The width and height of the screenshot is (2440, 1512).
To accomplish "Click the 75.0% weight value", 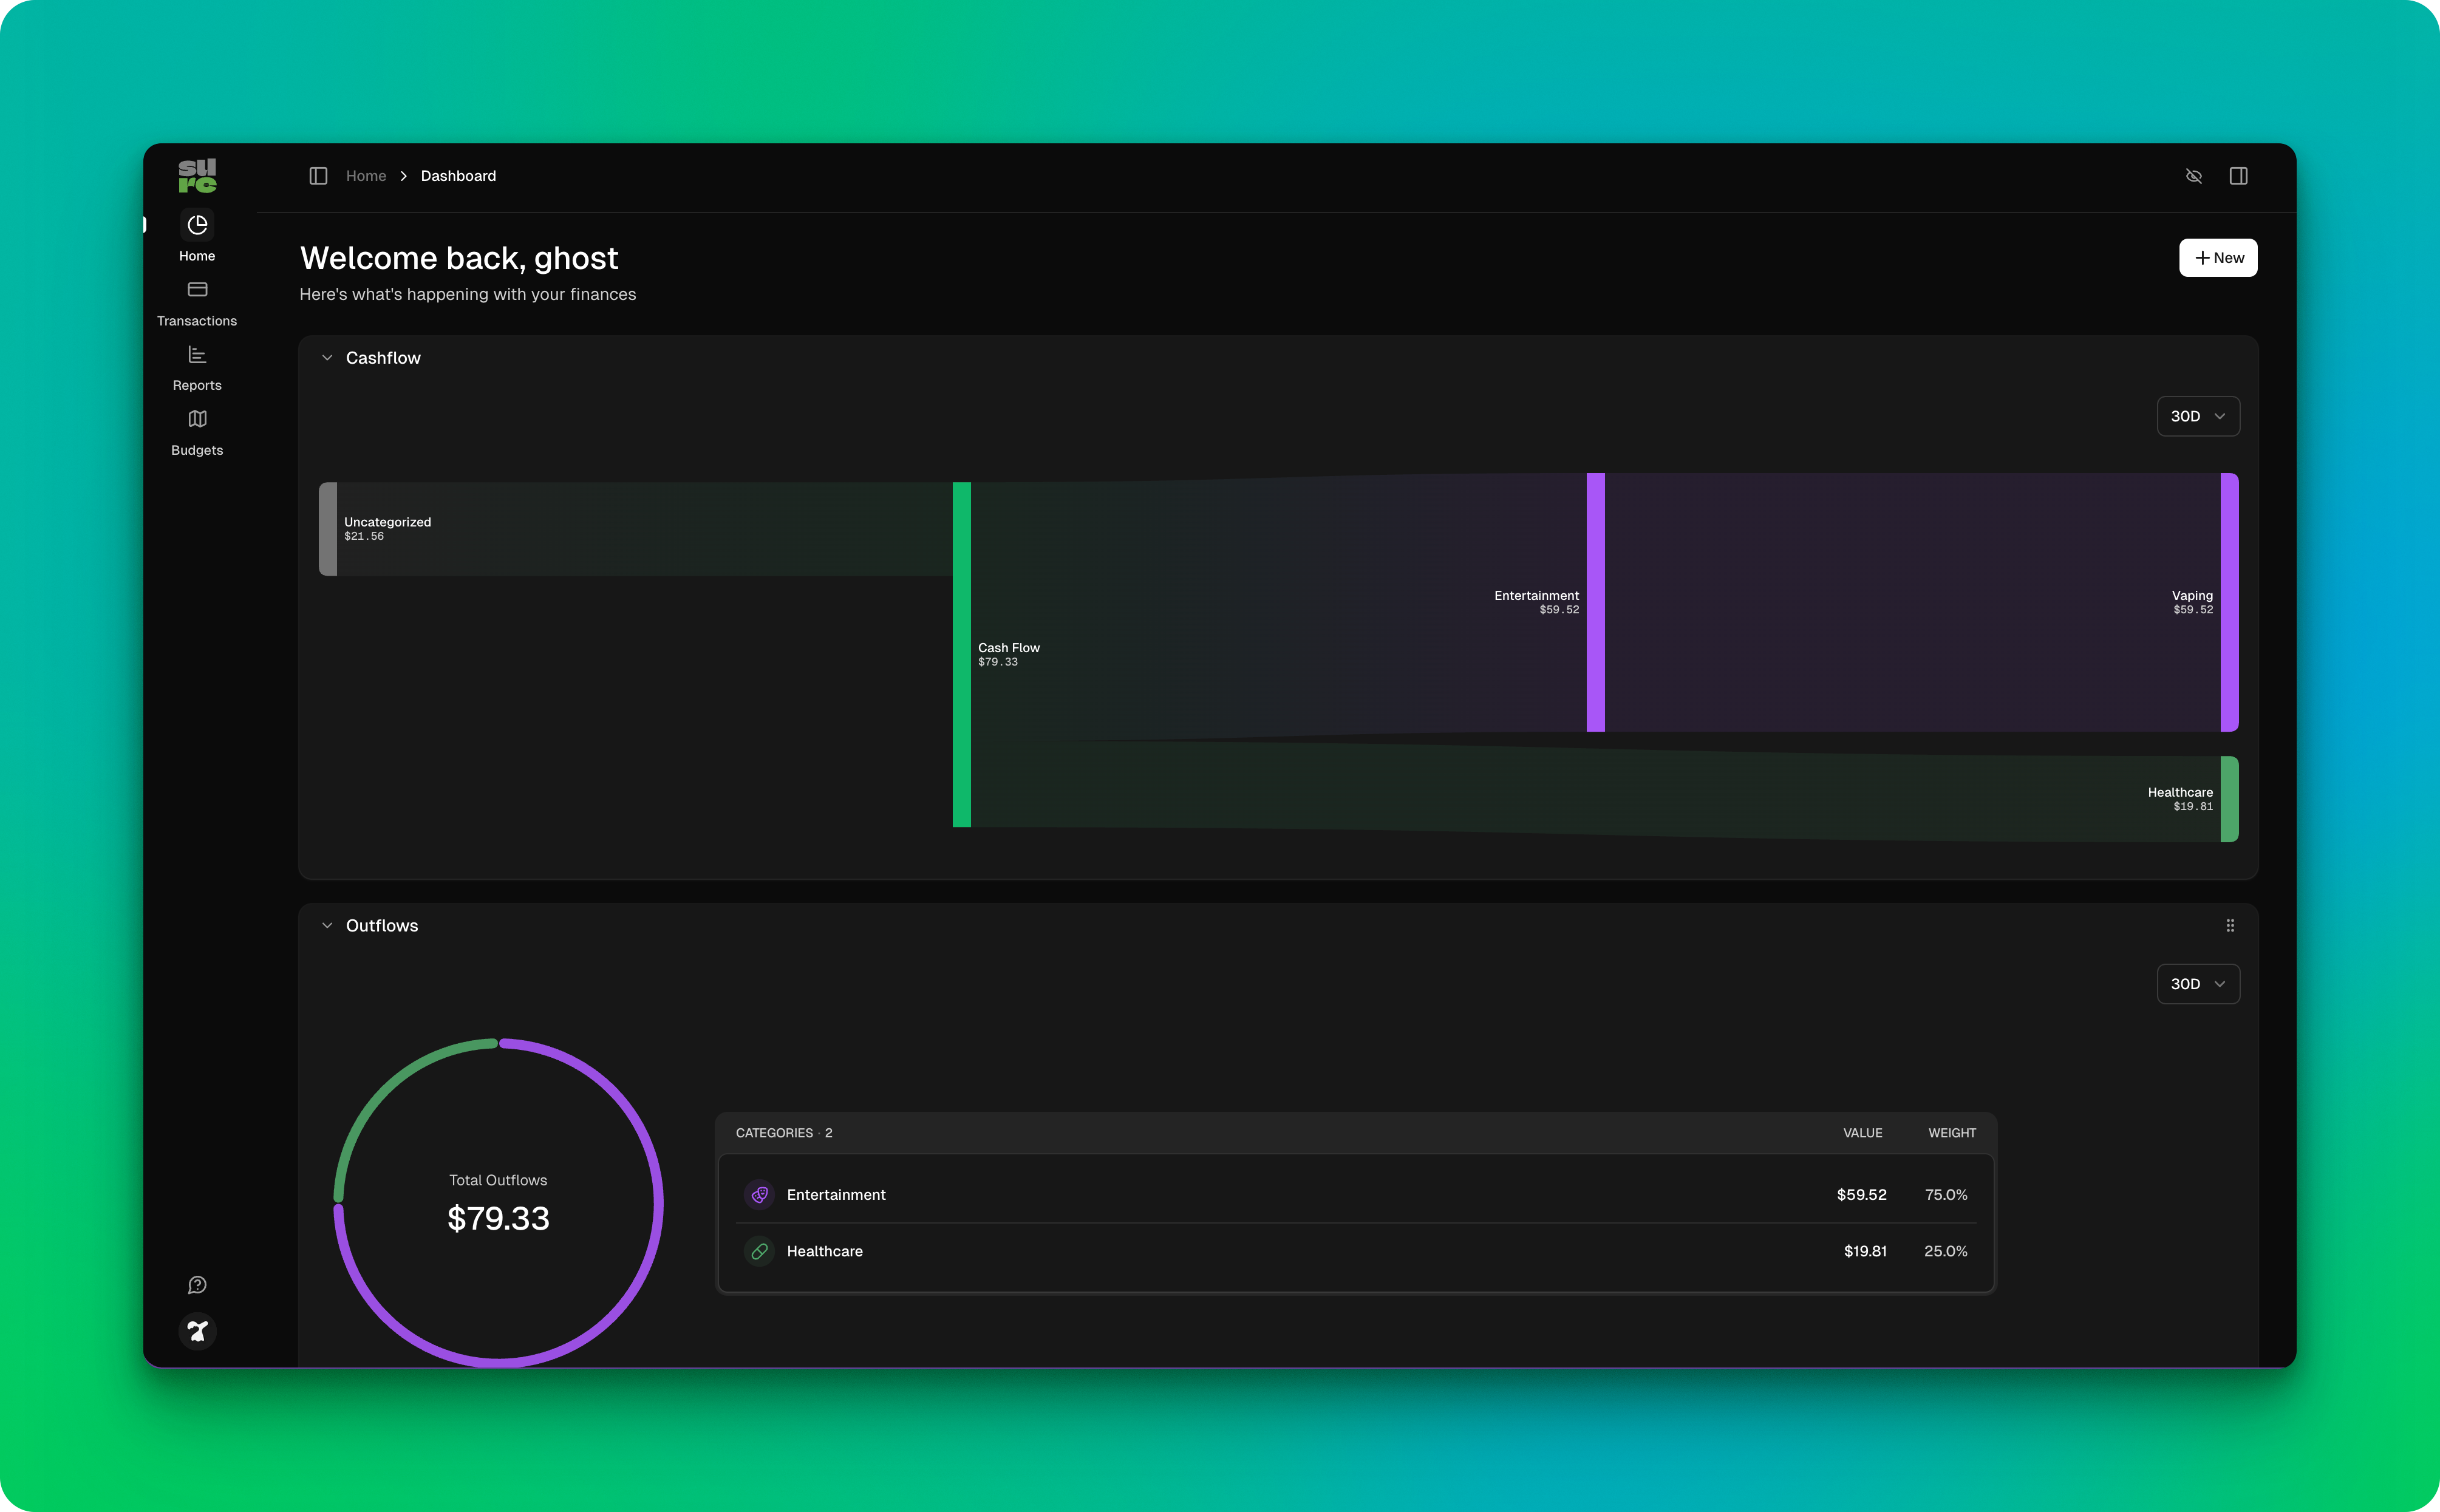I will coord(1946,1195).
